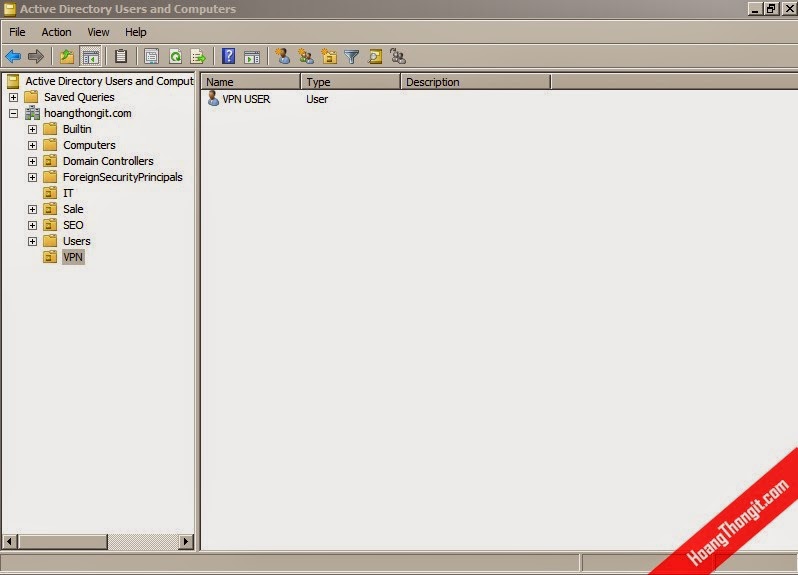Click the Saved Queries folder icon

click(x=32, y=97)
